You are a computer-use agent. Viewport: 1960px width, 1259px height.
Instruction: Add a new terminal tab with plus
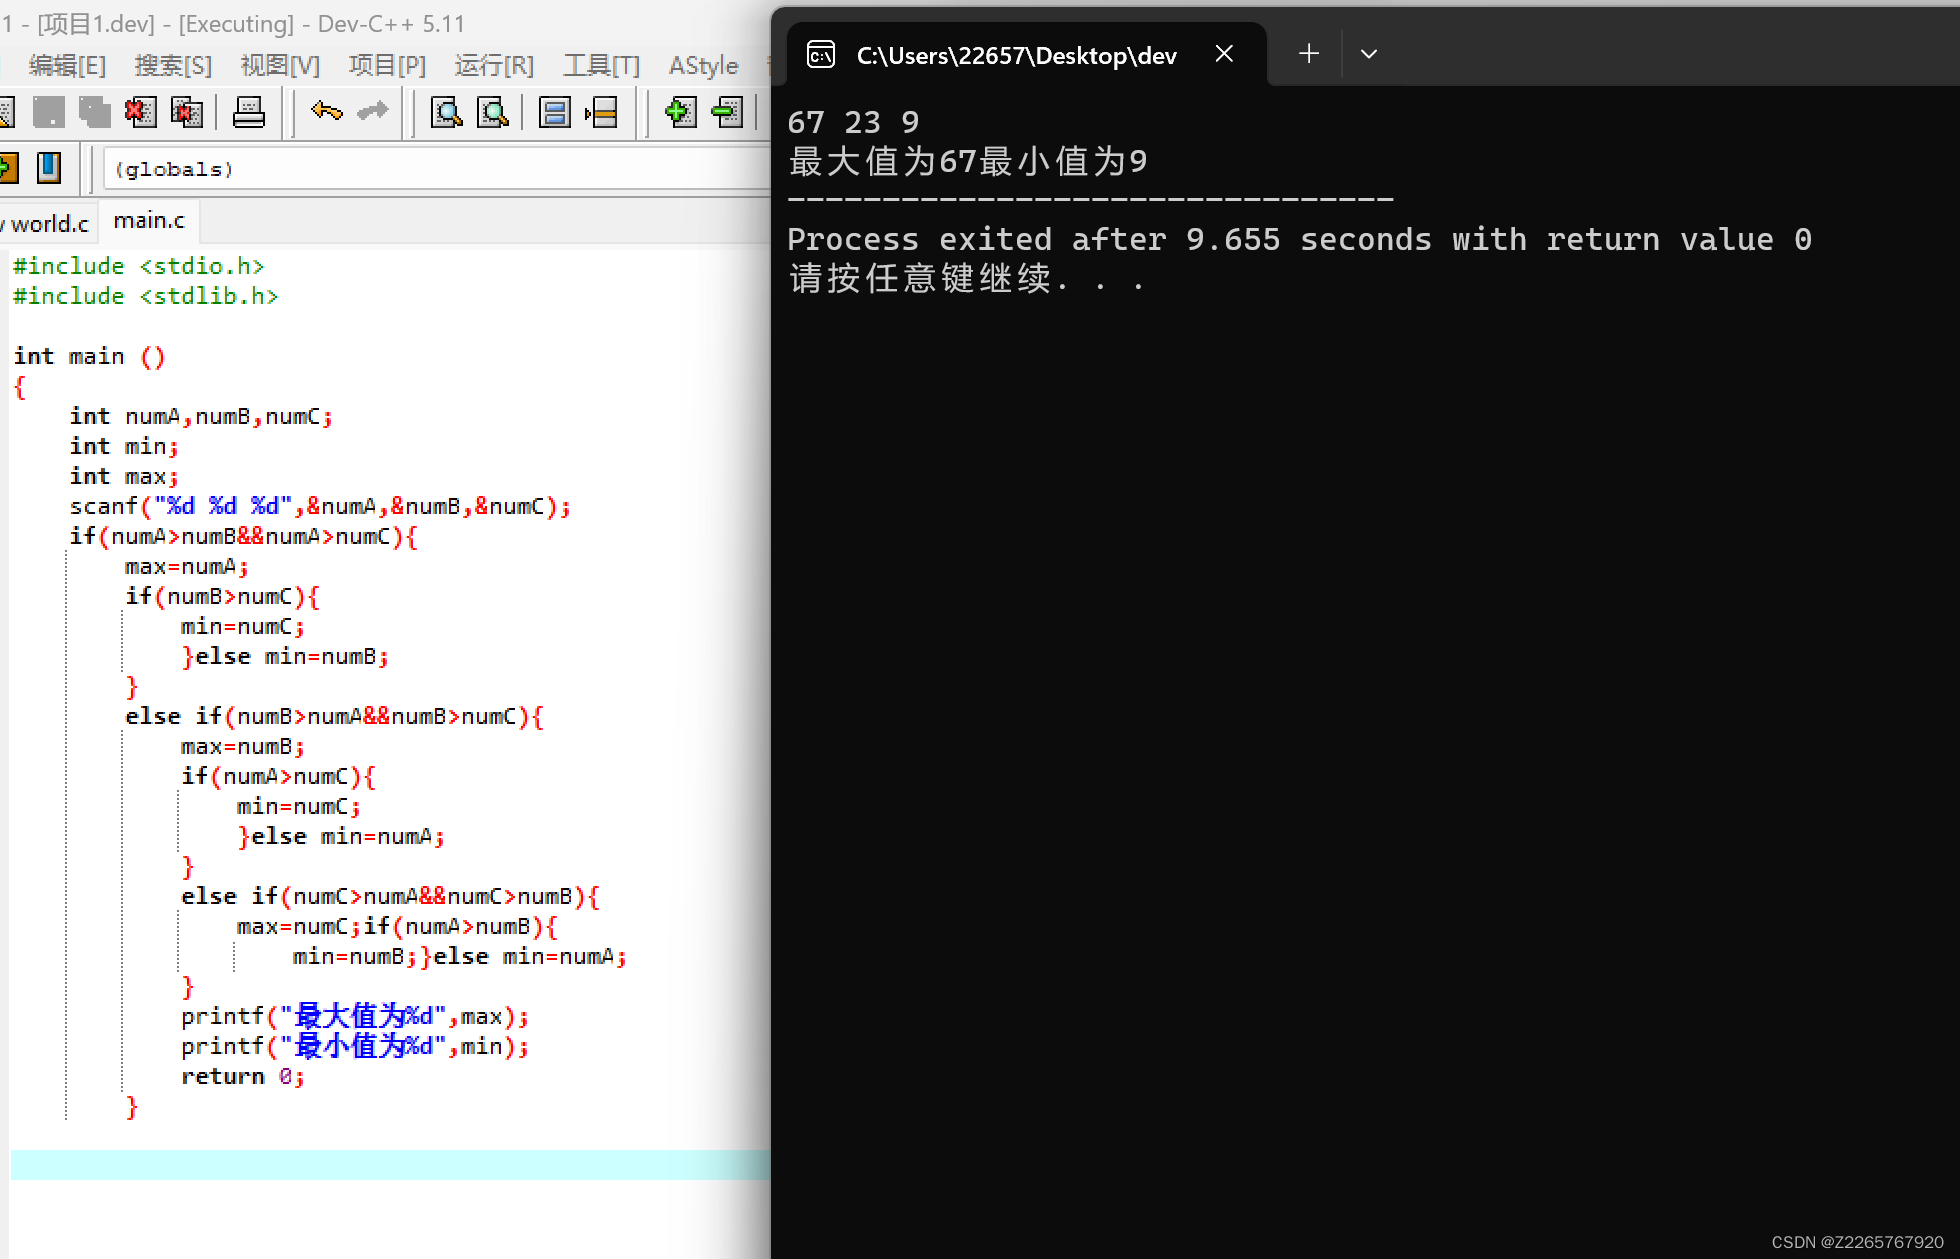(x=1308, y=54)
